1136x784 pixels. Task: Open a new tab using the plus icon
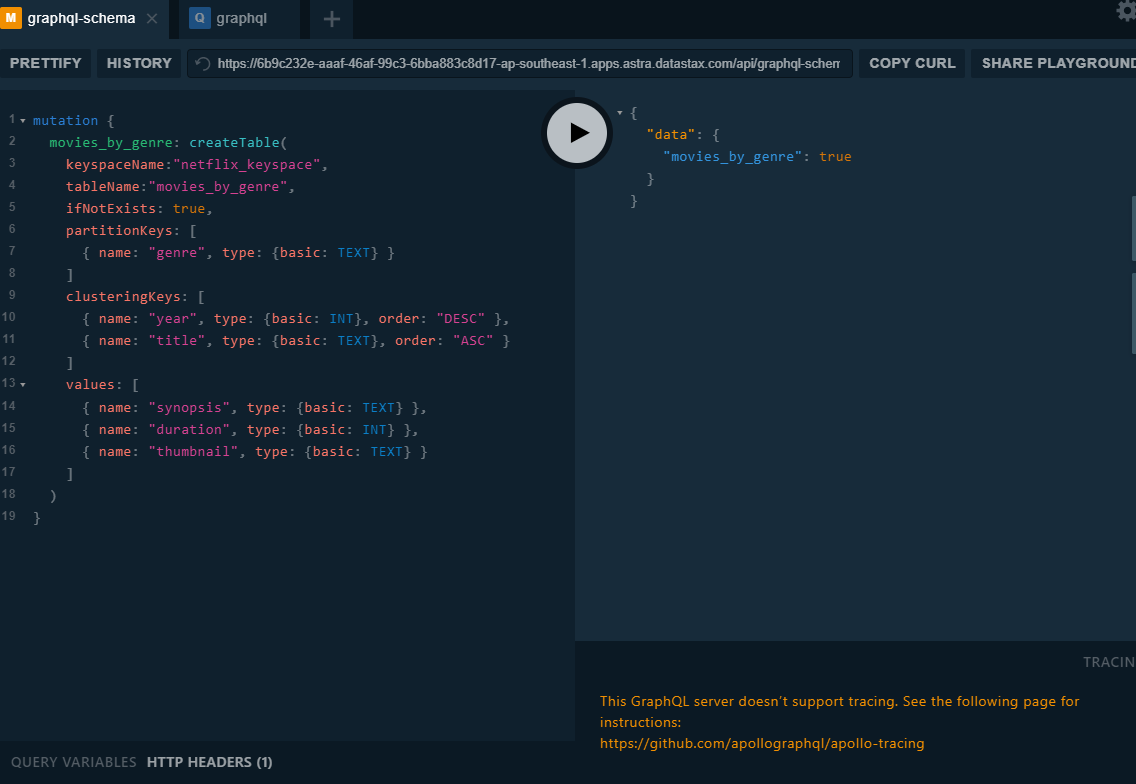[331, 19]
